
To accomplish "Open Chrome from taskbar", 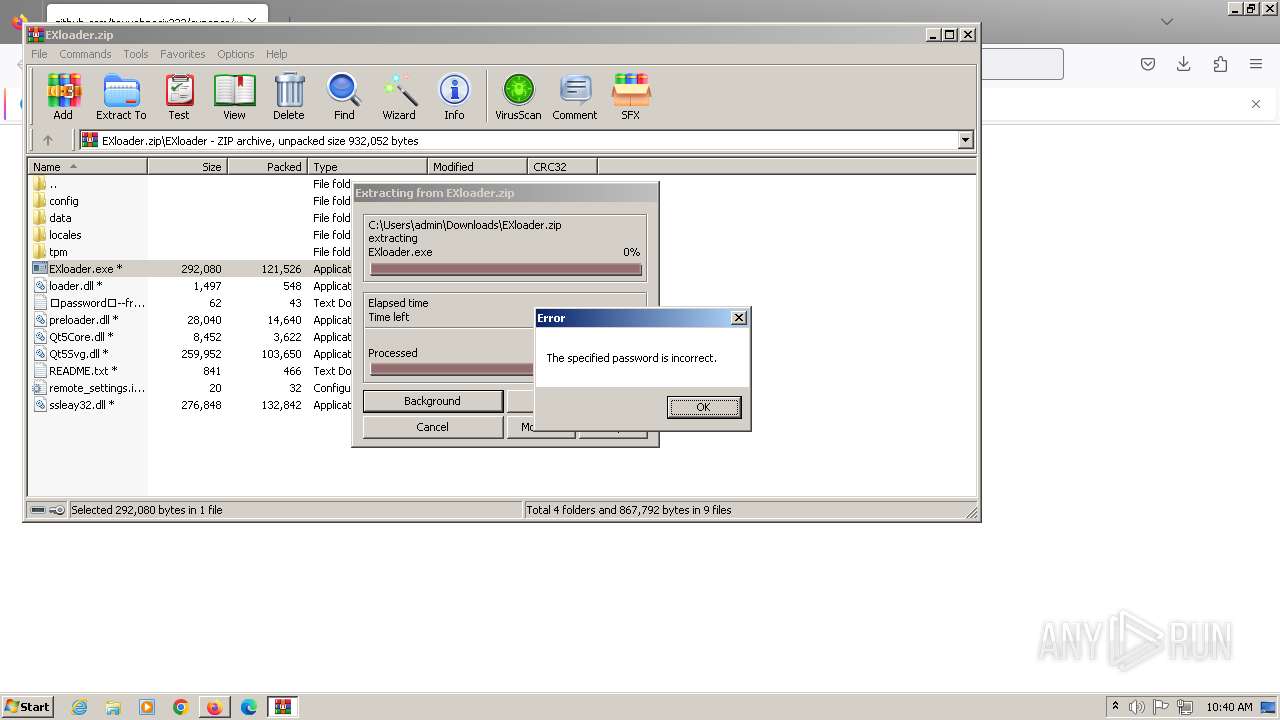I will [x=181, y=707].
